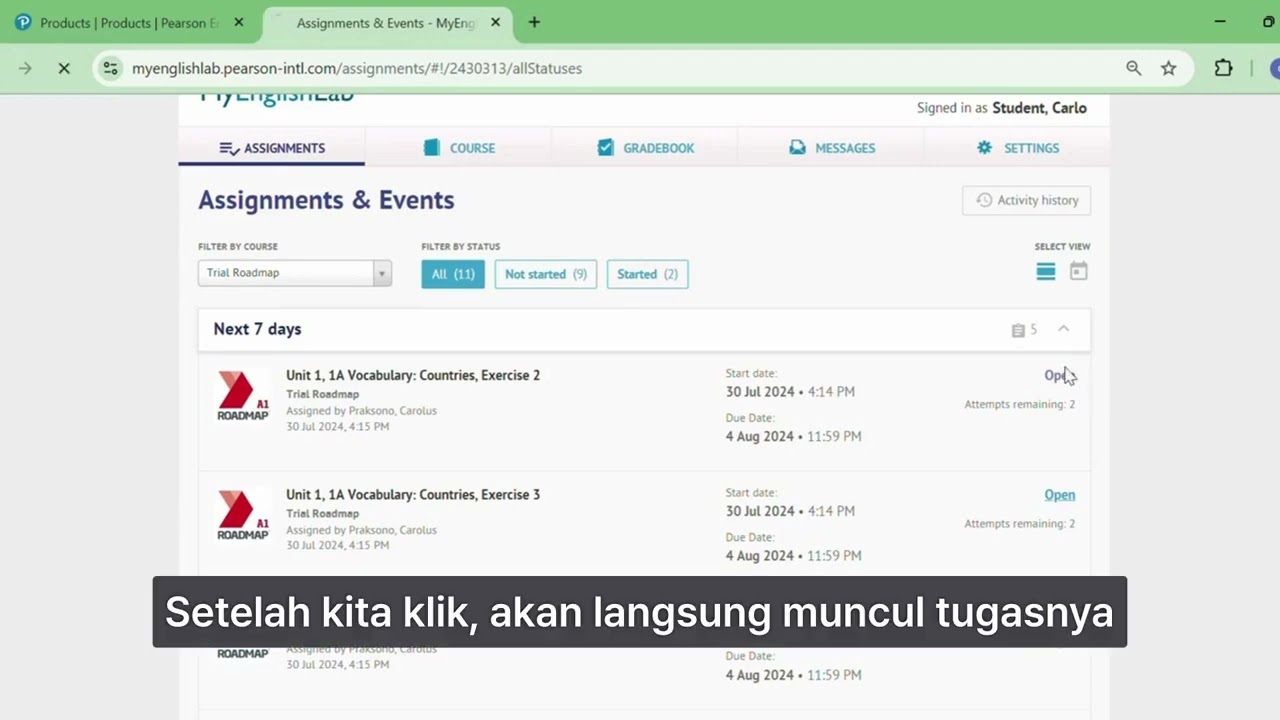Open the browser extensions menu
This screenshot has width=1280, height=720.
(1223, 68)
